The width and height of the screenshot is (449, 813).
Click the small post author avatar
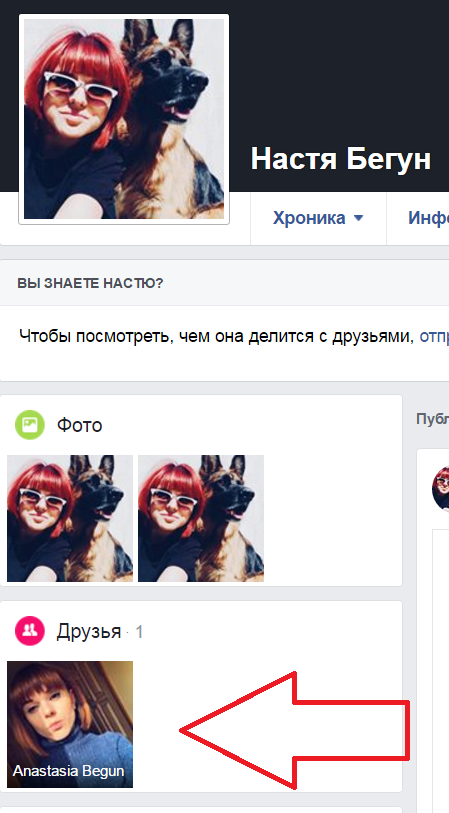(440, 488)
